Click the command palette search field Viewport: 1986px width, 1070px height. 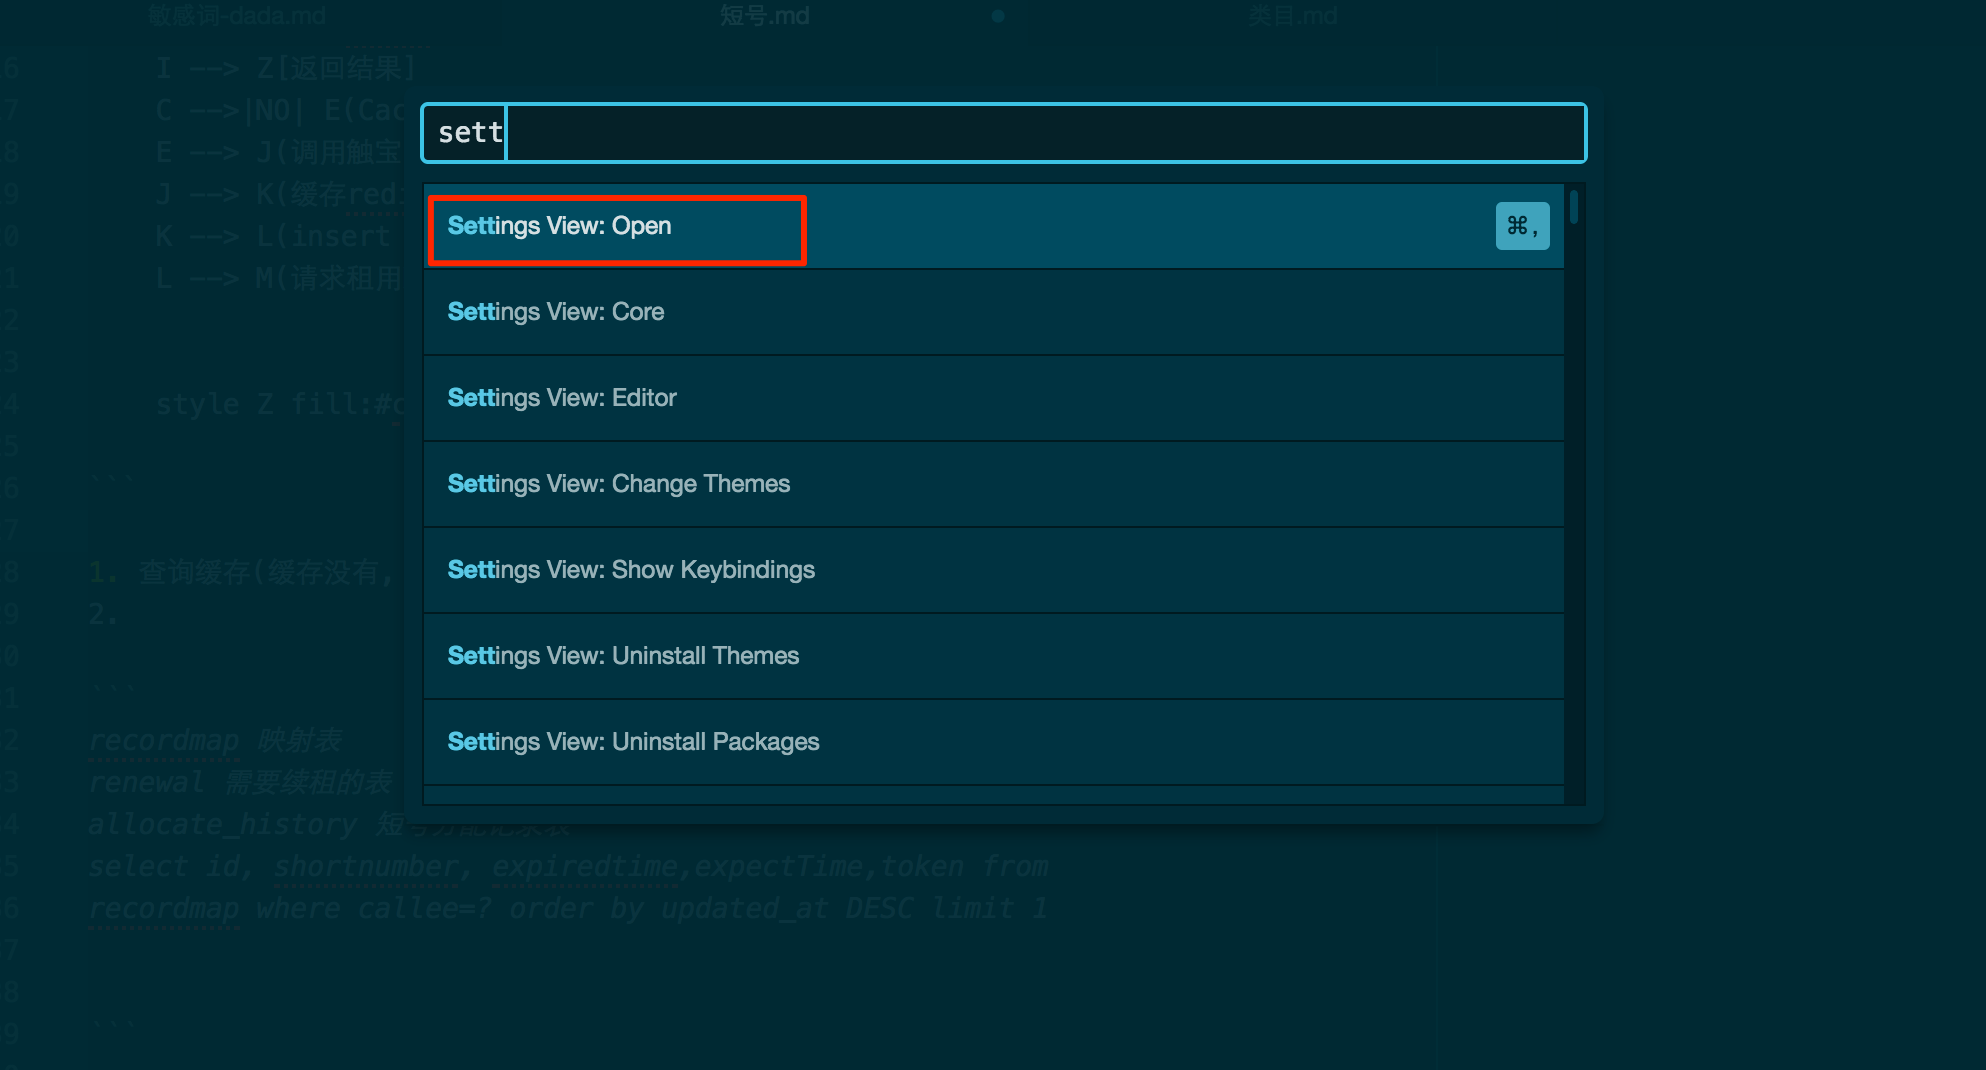[x=1003, y=133]
